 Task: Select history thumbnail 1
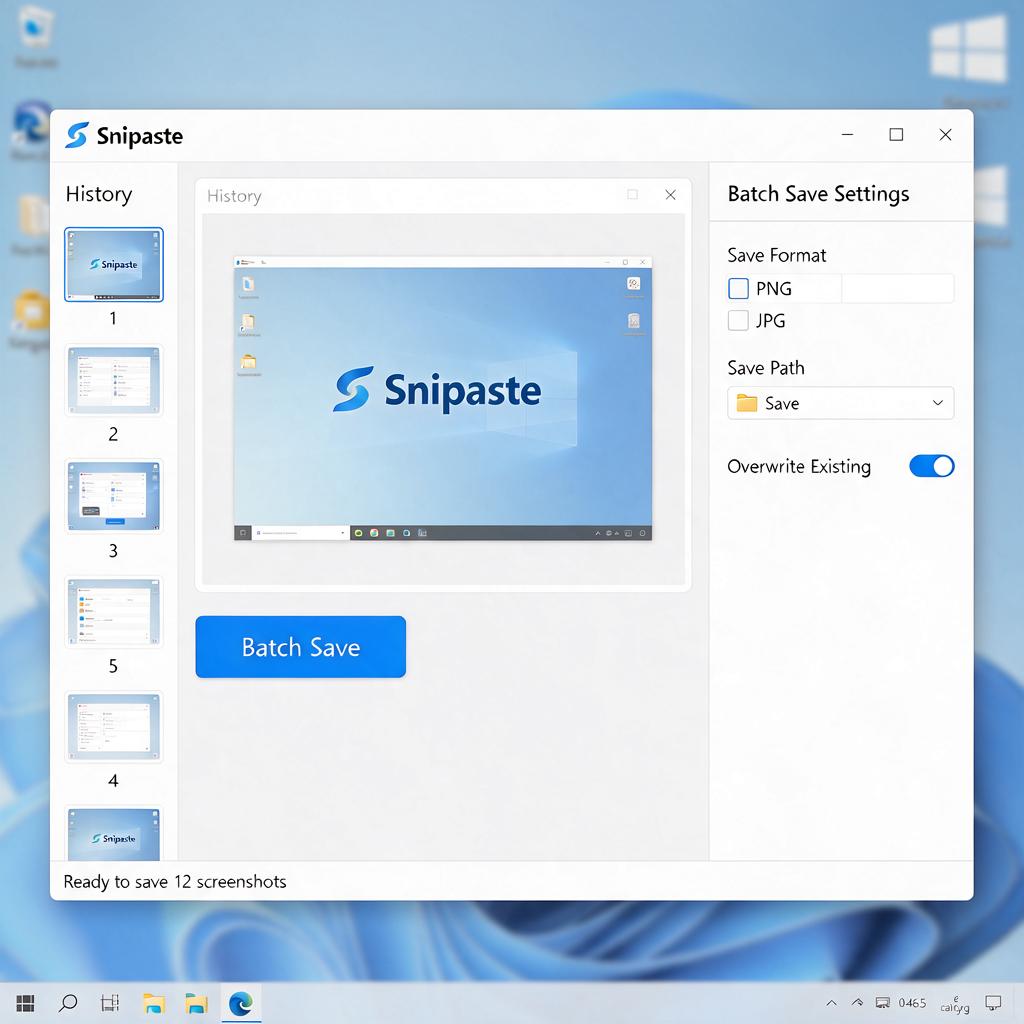coord(114,264)
